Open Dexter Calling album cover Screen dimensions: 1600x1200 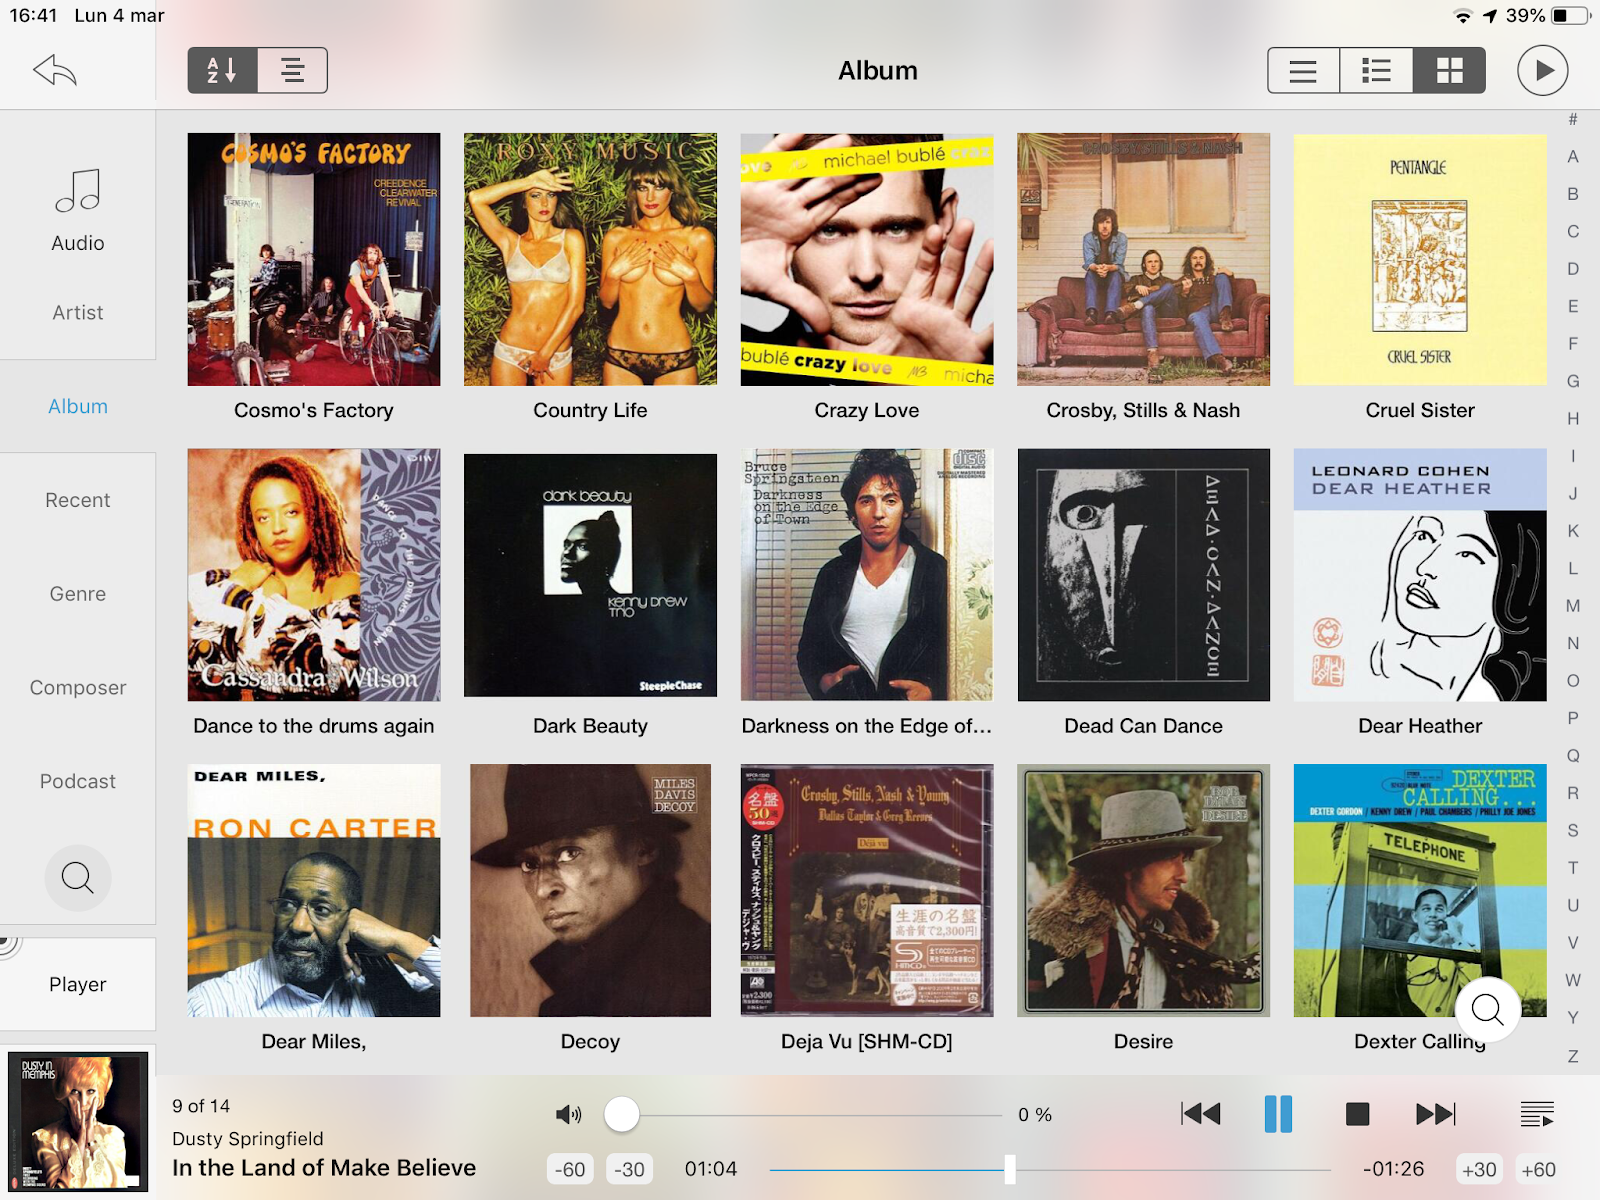coord(1420,891)
